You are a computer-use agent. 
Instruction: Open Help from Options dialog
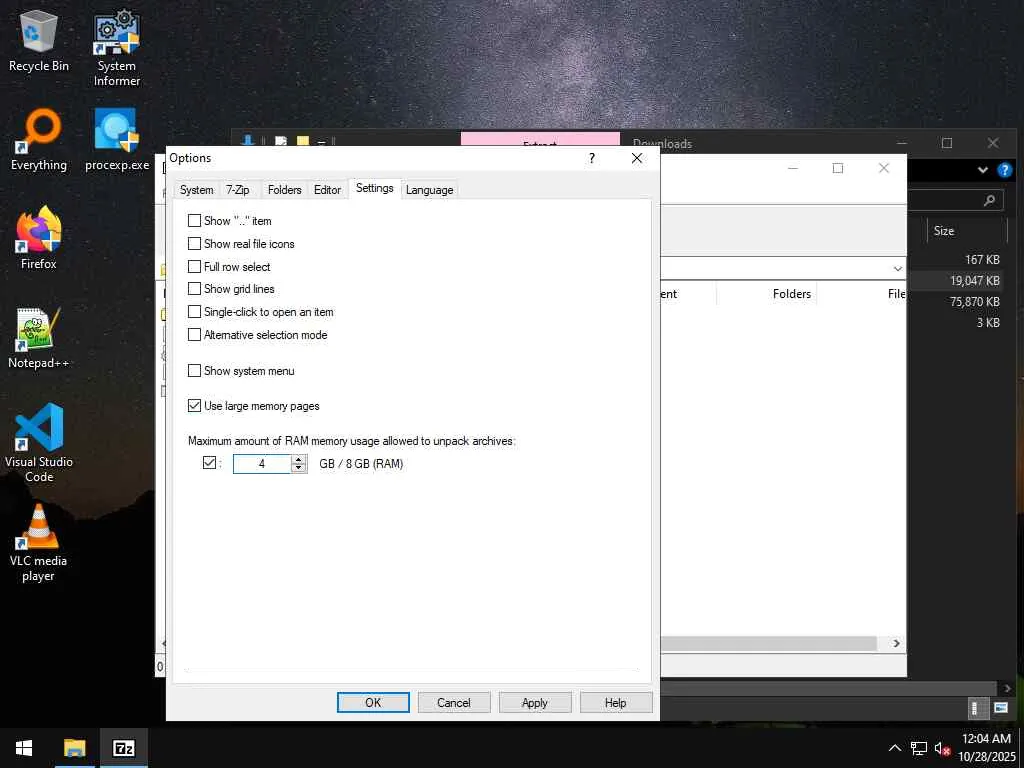(615, 703)
